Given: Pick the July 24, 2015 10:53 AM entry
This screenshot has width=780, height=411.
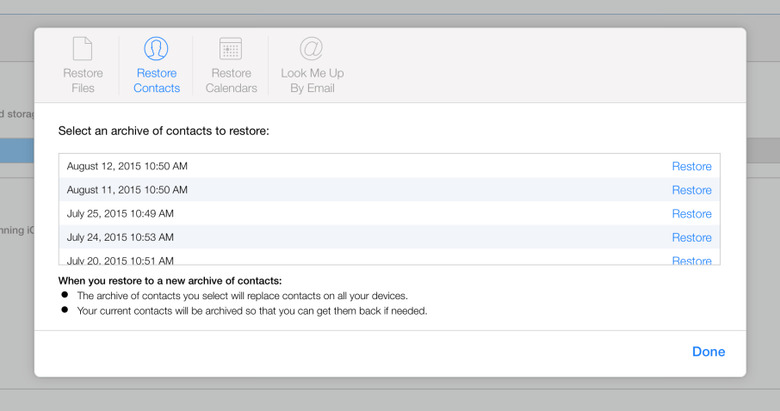Looking at the screenshot, I should click(120, 238).
